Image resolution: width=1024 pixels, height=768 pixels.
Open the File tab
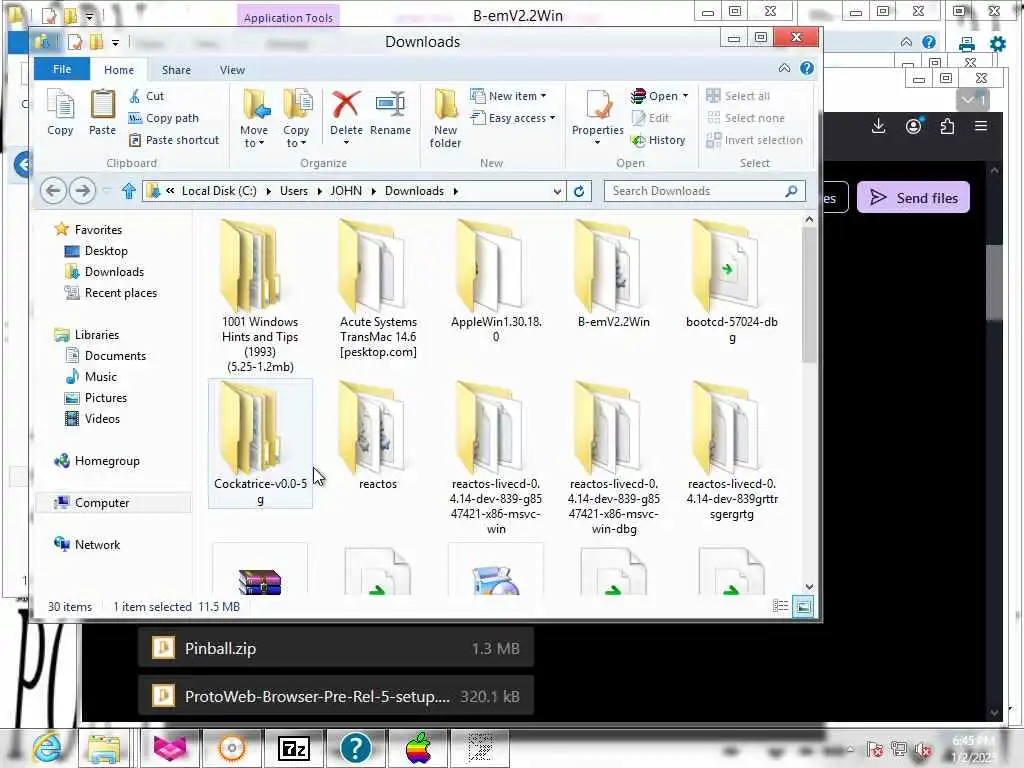62,69
